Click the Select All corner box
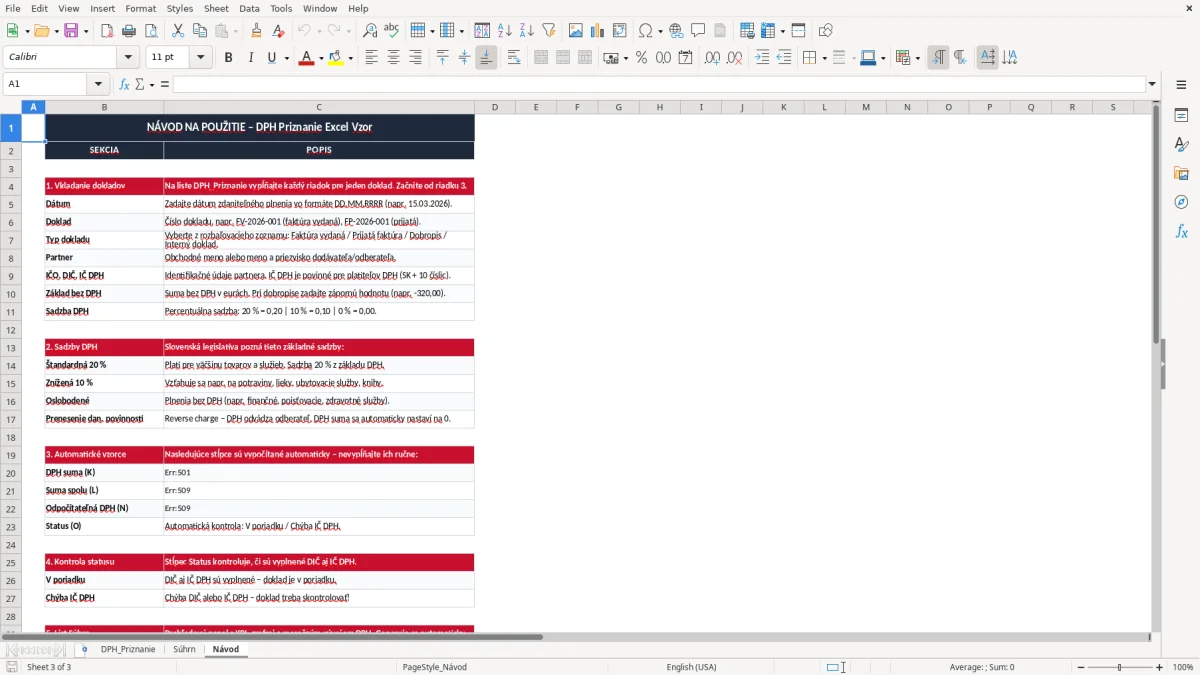The height and width of the screenshot is (675, 1200). 11,107
